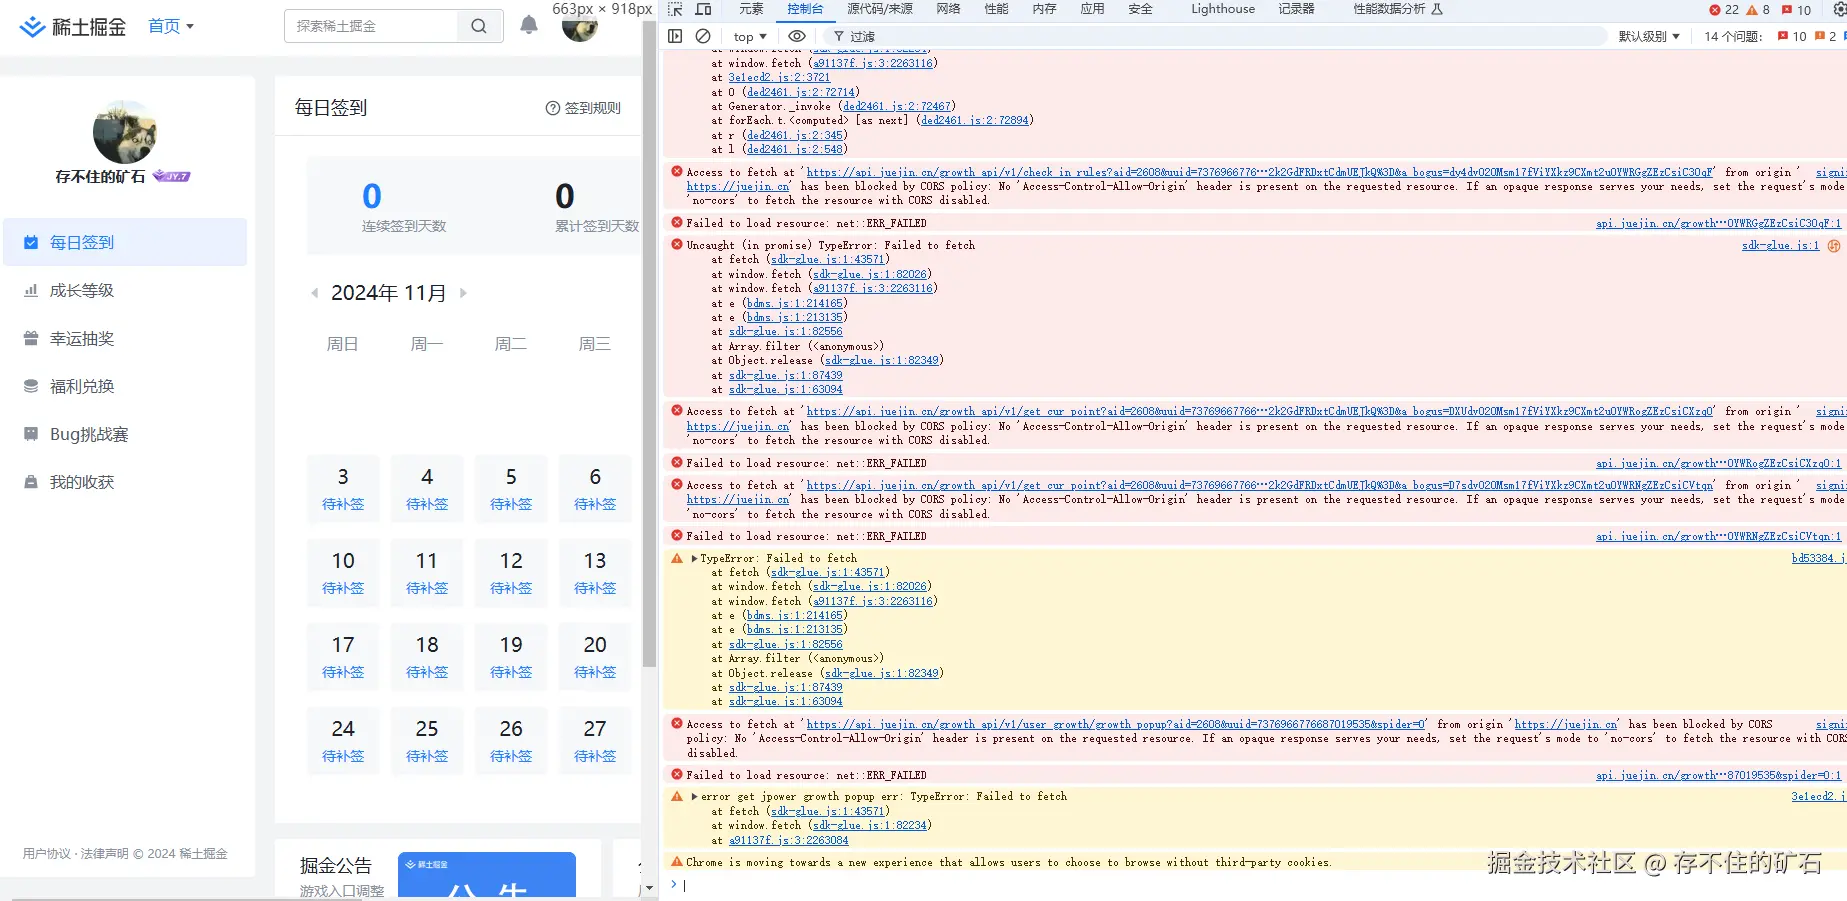Open the notification bell
This screenshot has height=901, width=1847.
pos(529,26)
